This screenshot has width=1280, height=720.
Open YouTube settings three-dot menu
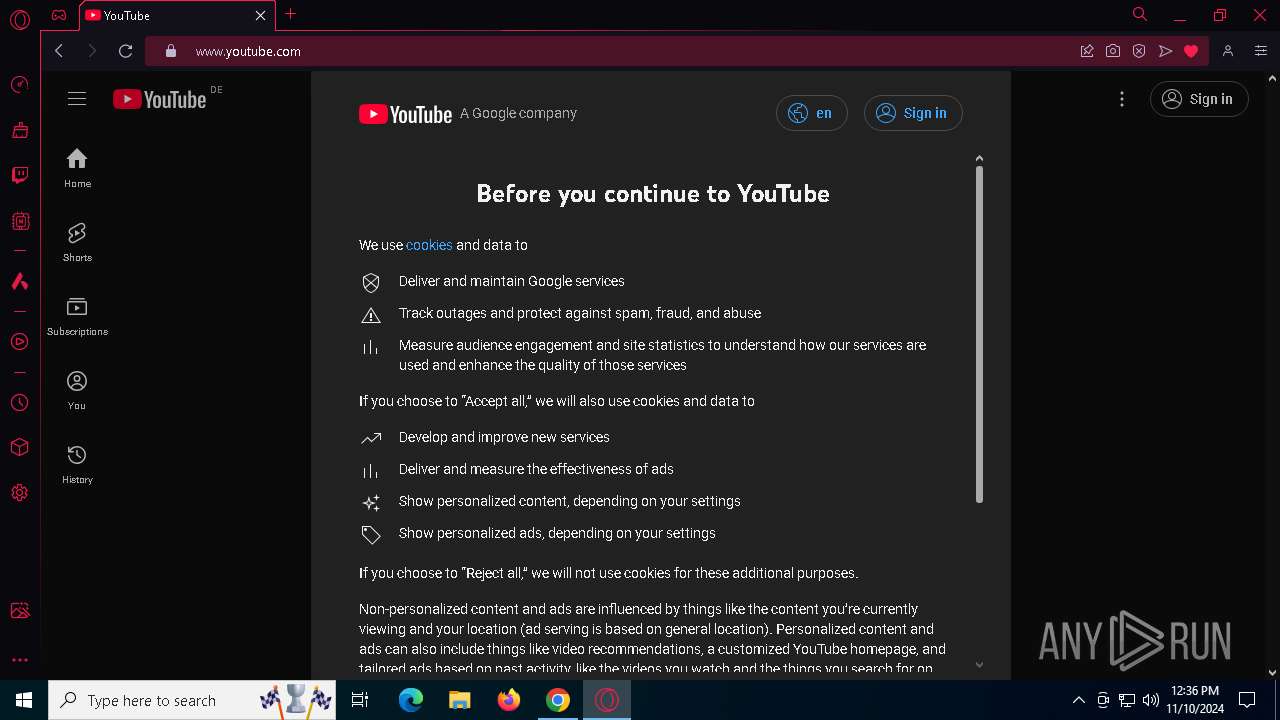(1122, 99)
